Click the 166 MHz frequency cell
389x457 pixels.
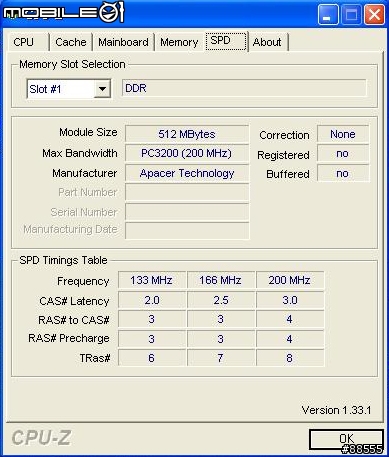(221, 280)
